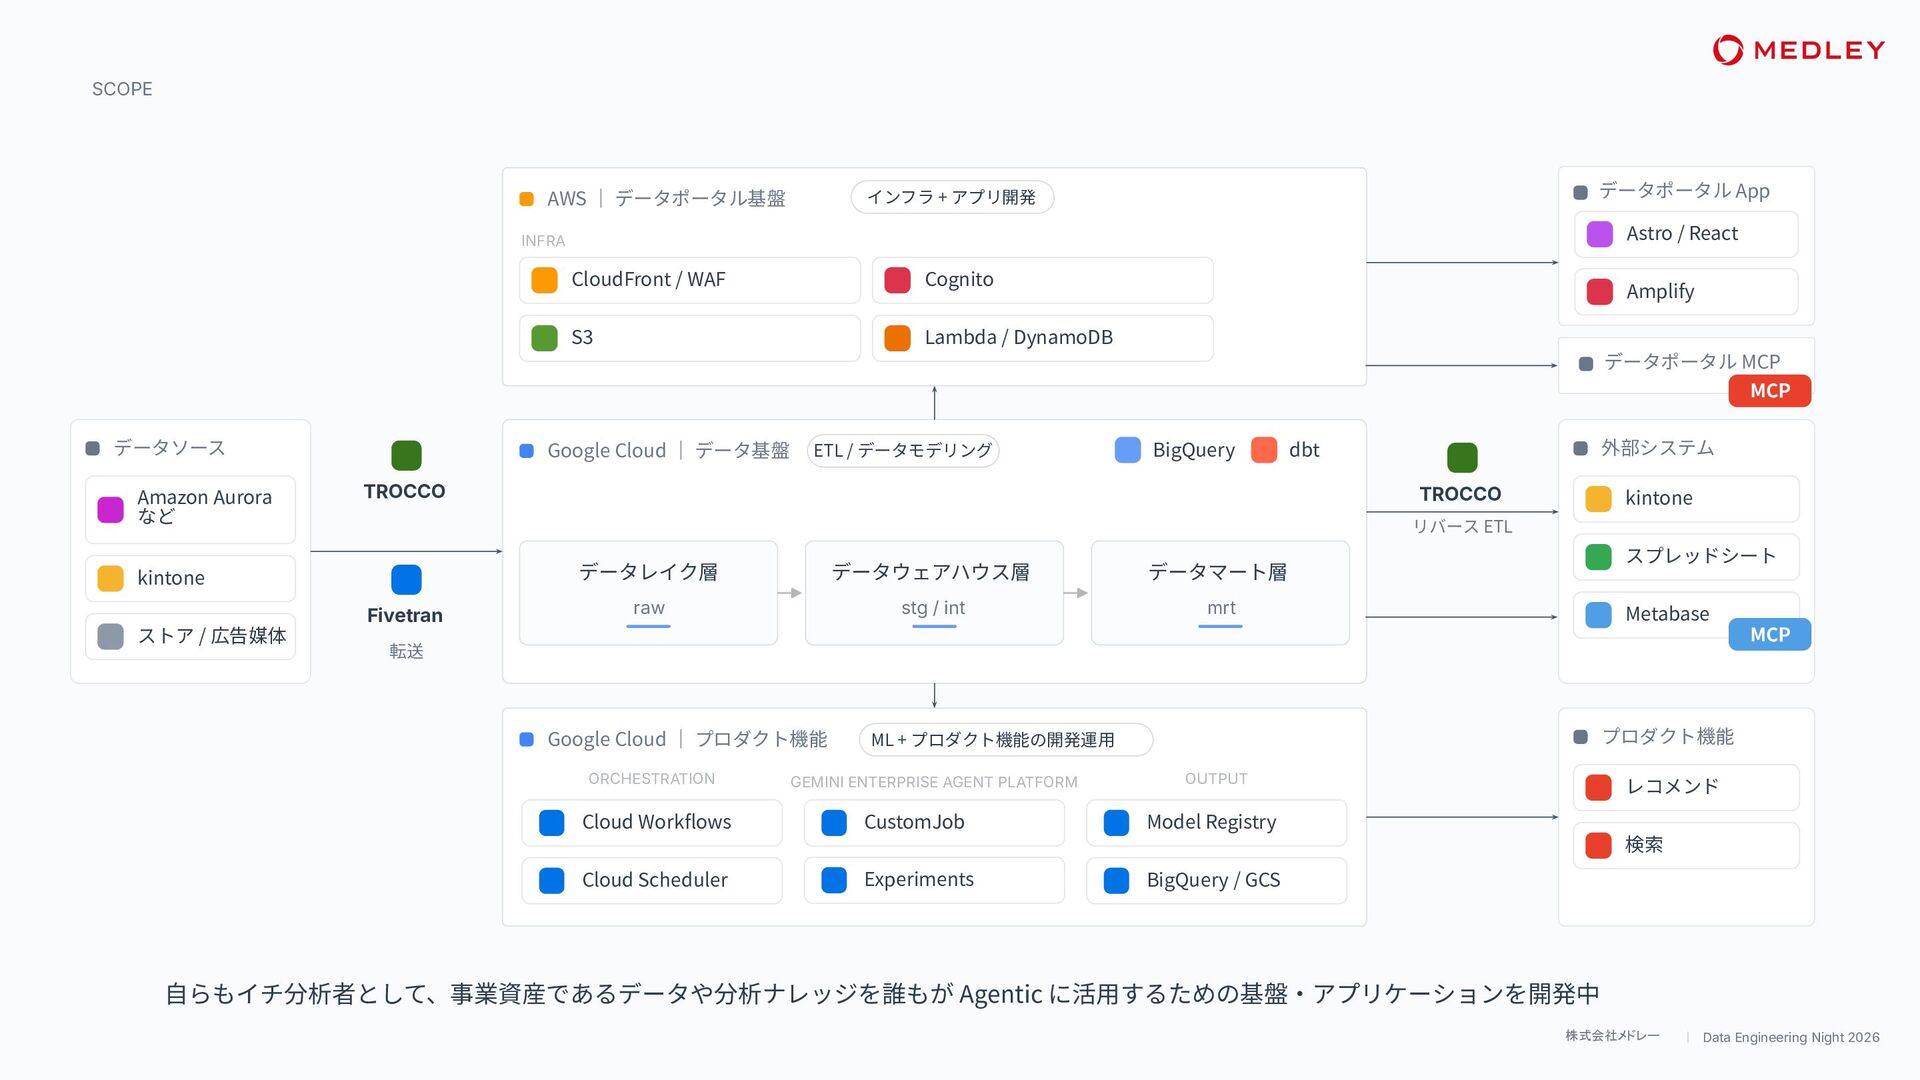This screenshot has height=1080, width=1920.
Task: Click the INFRA section label
Action: tap(543, 241)
